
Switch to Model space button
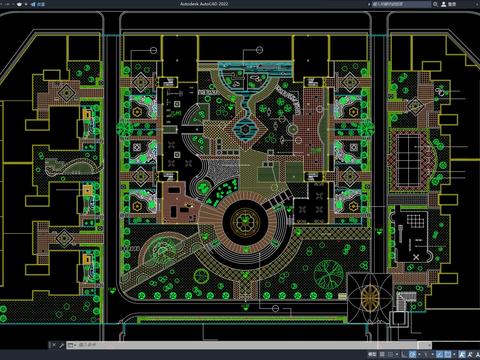pos(372,354)
